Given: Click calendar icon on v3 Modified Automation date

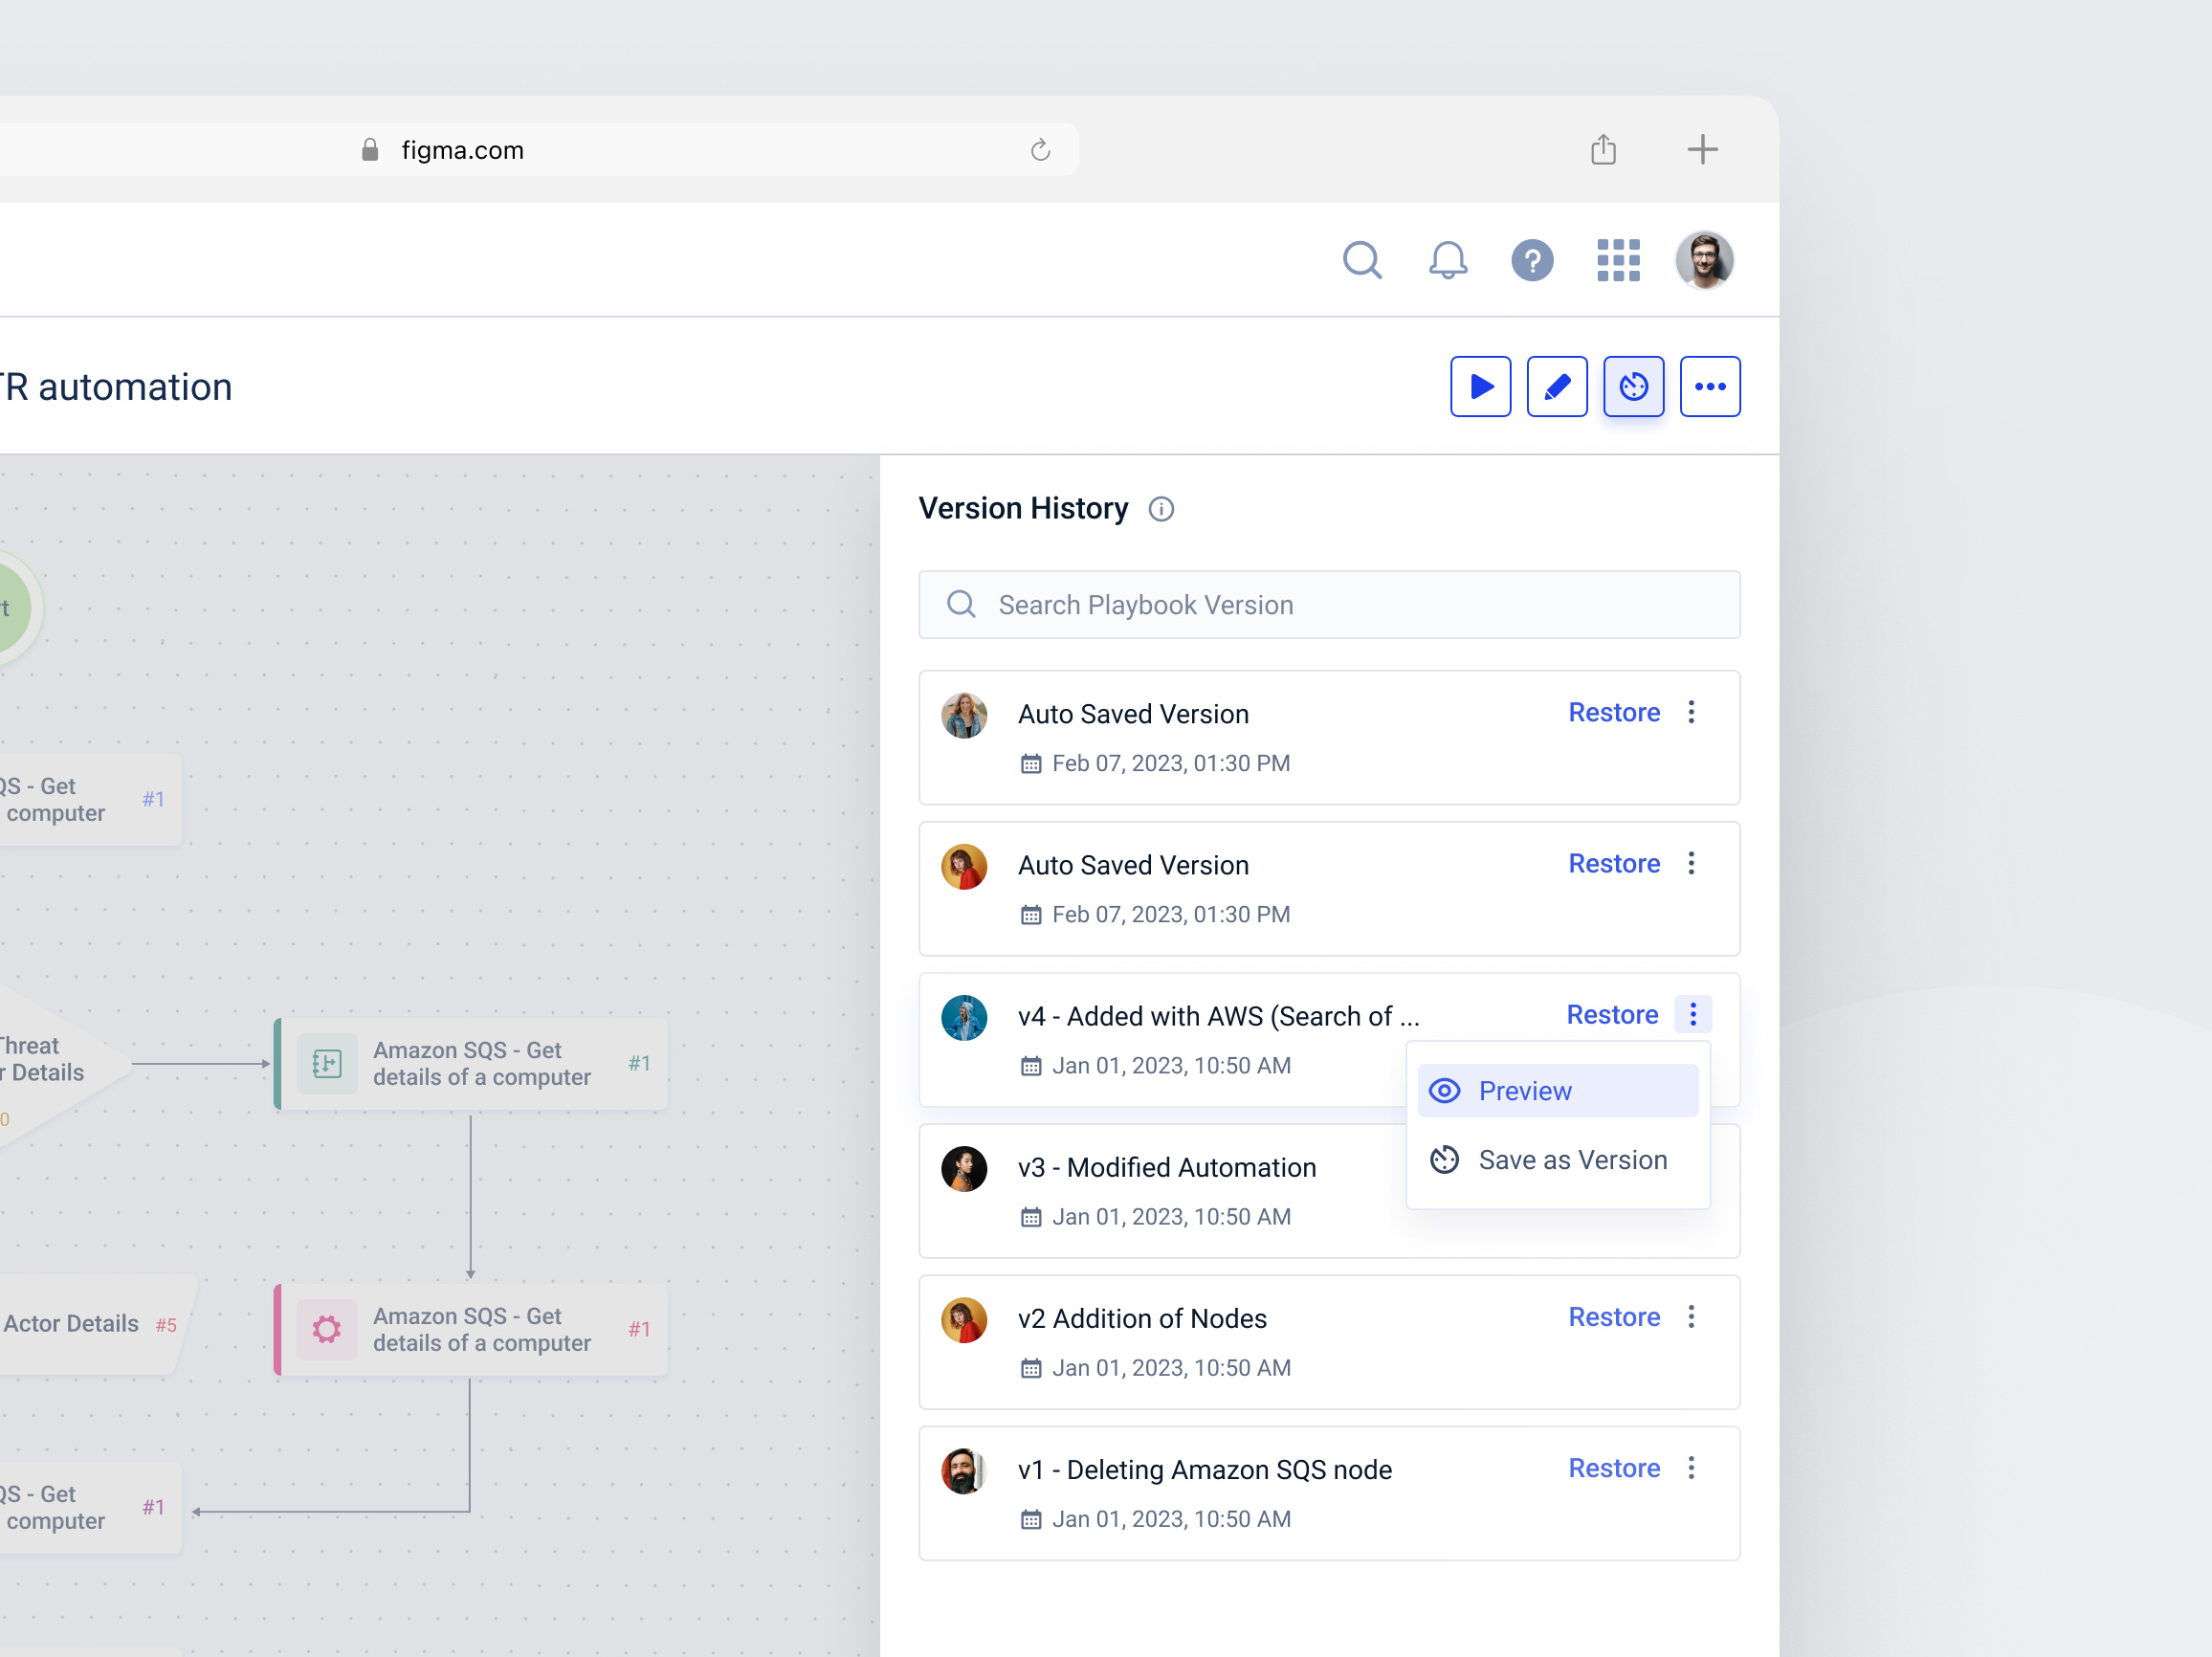Looking at the screenshot, I should 1030,1217.
